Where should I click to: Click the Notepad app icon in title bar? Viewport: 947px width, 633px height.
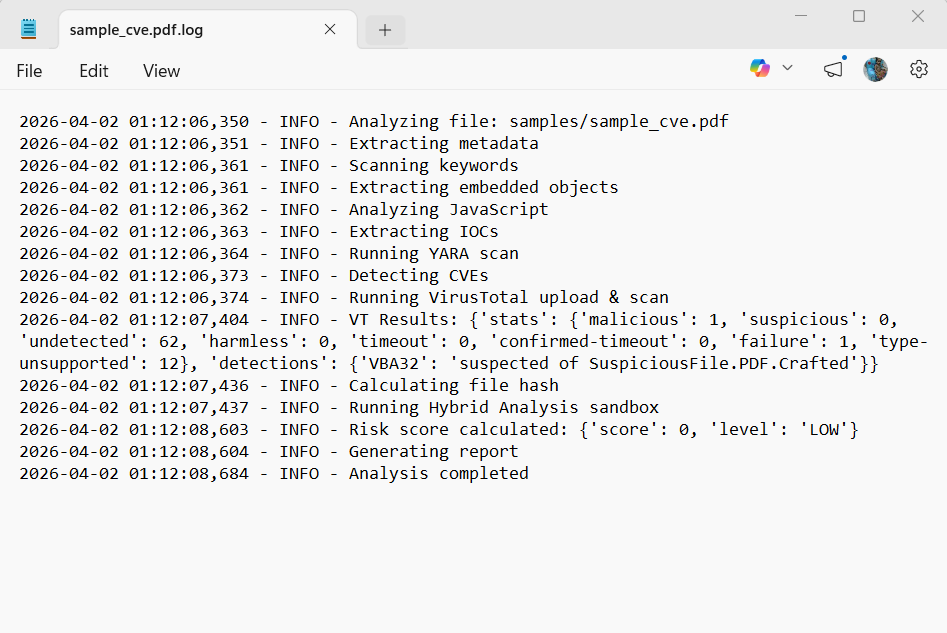(29, 29)
